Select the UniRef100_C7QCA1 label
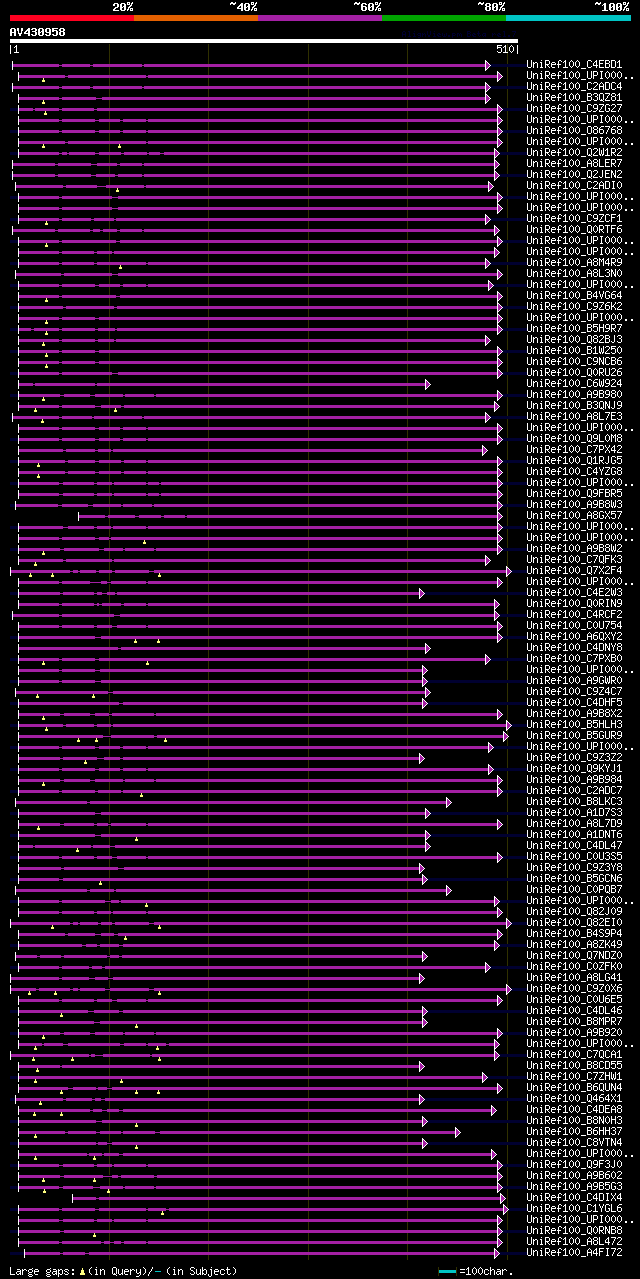Screen dimensions: 640x1279 click(574, 1055)
